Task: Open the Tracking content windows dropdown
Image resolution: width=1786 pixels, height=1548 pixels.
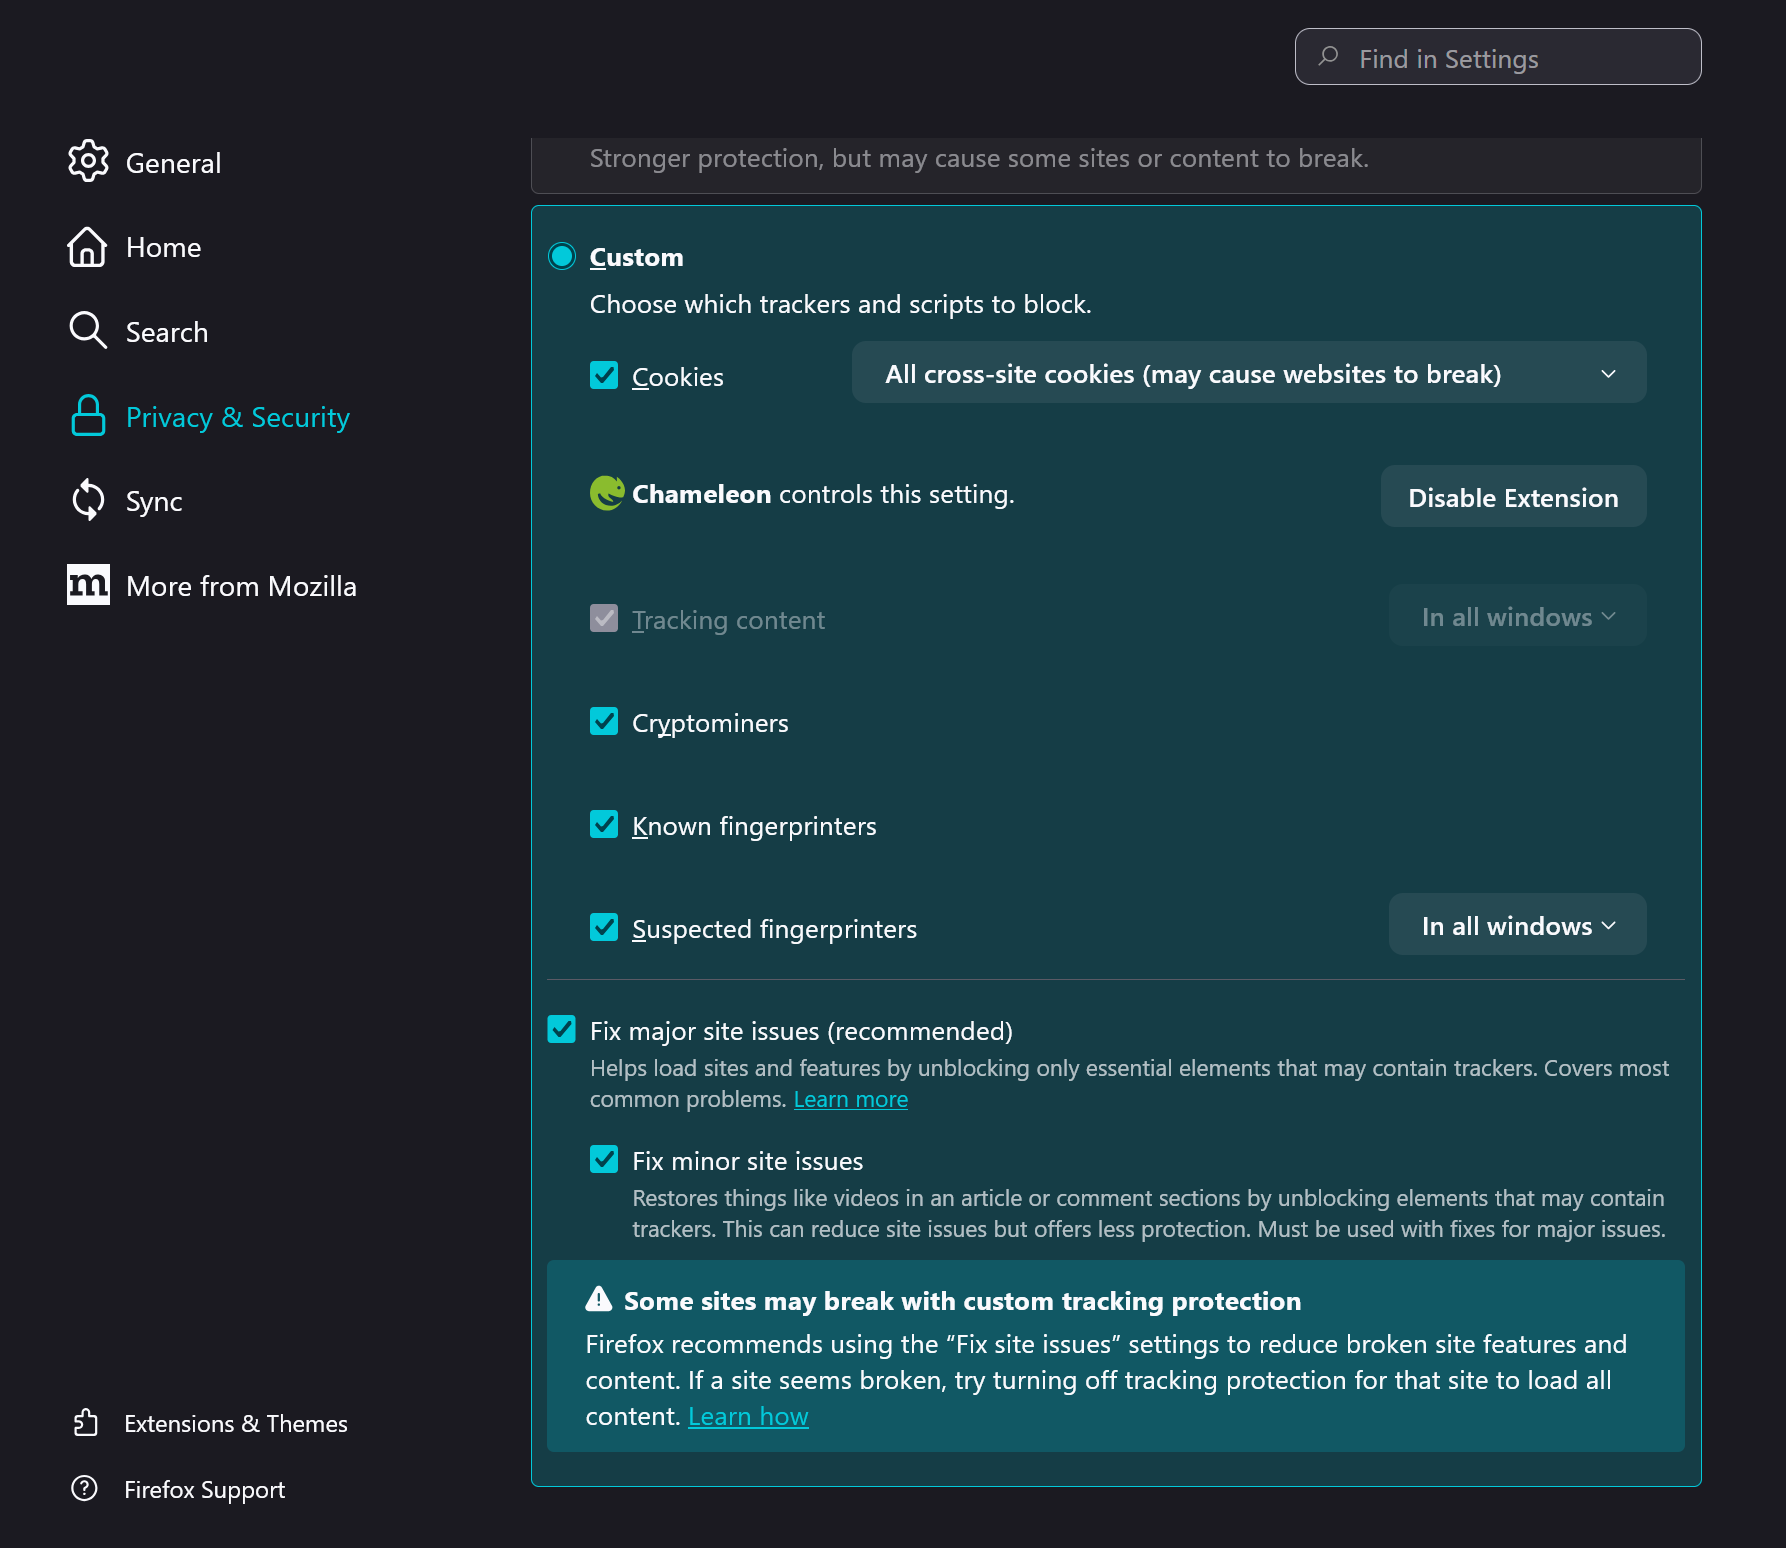Action: pyautogui.click(x=1516, y=617)
